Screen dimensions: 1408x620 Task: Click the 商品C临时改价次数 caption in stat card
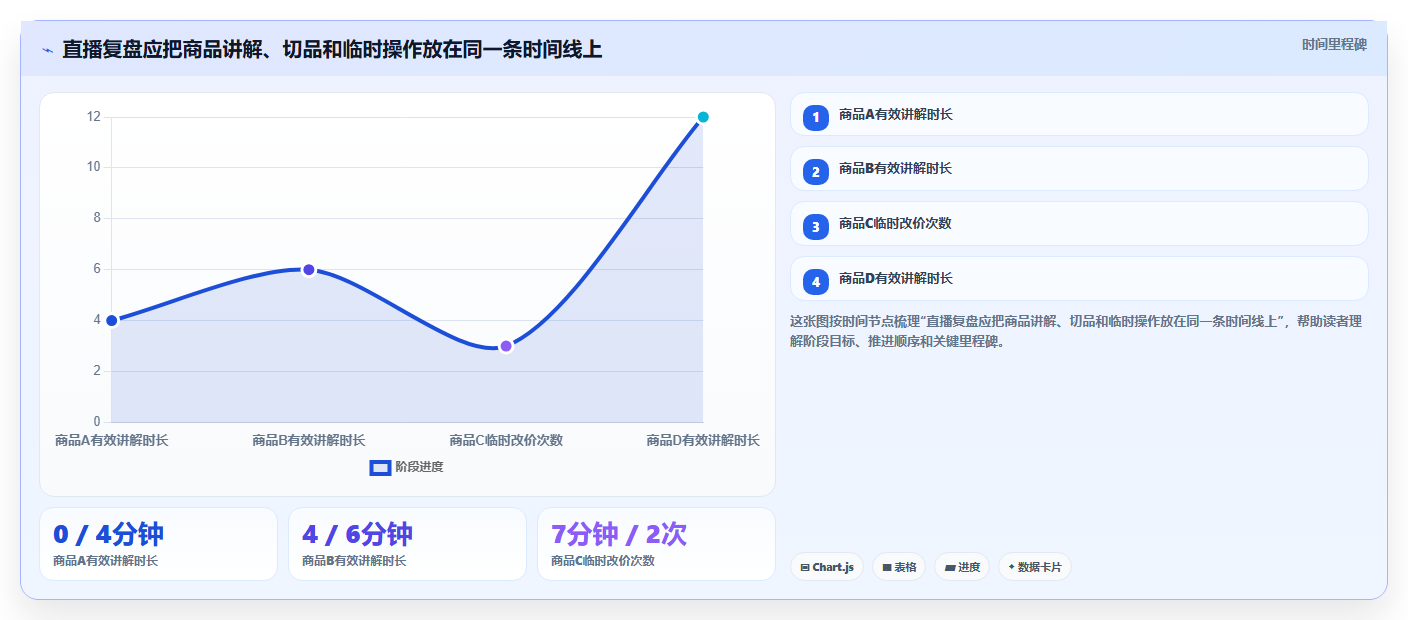(x=603, y=561)
